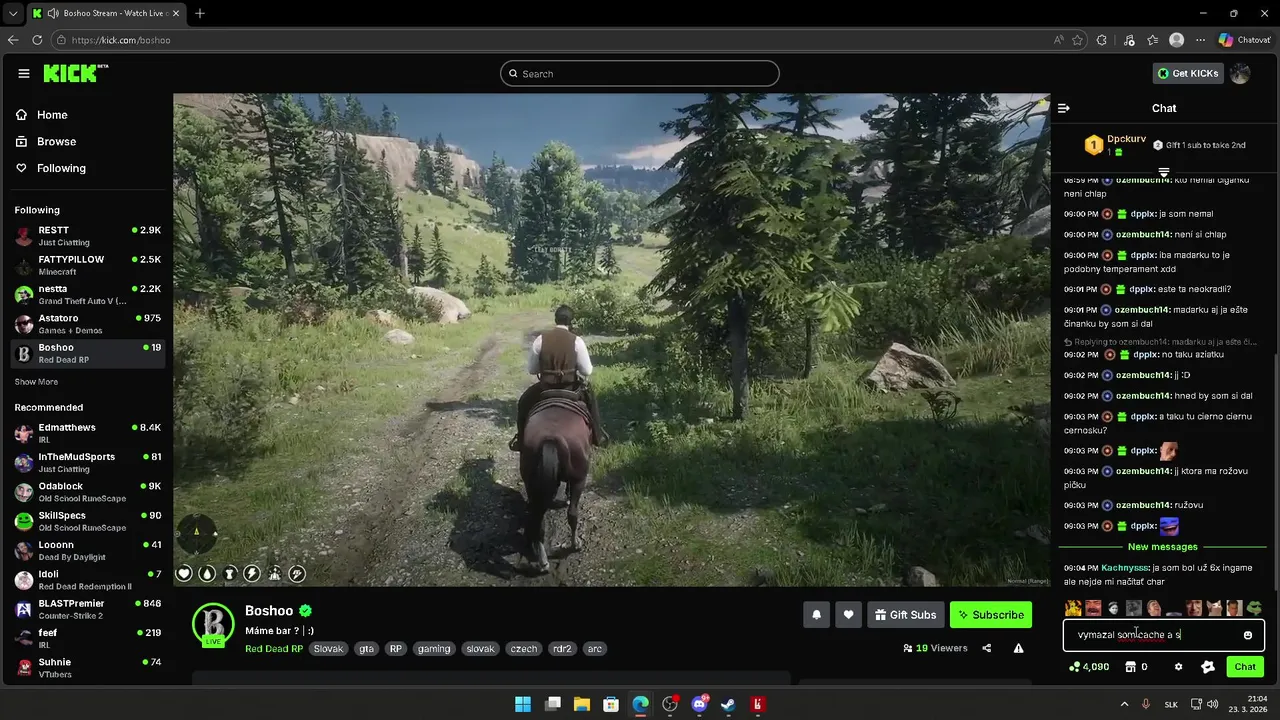Viewport: 1280px width, 720px height.
Task: Add page to favorites star
Action: point(1078,40)
